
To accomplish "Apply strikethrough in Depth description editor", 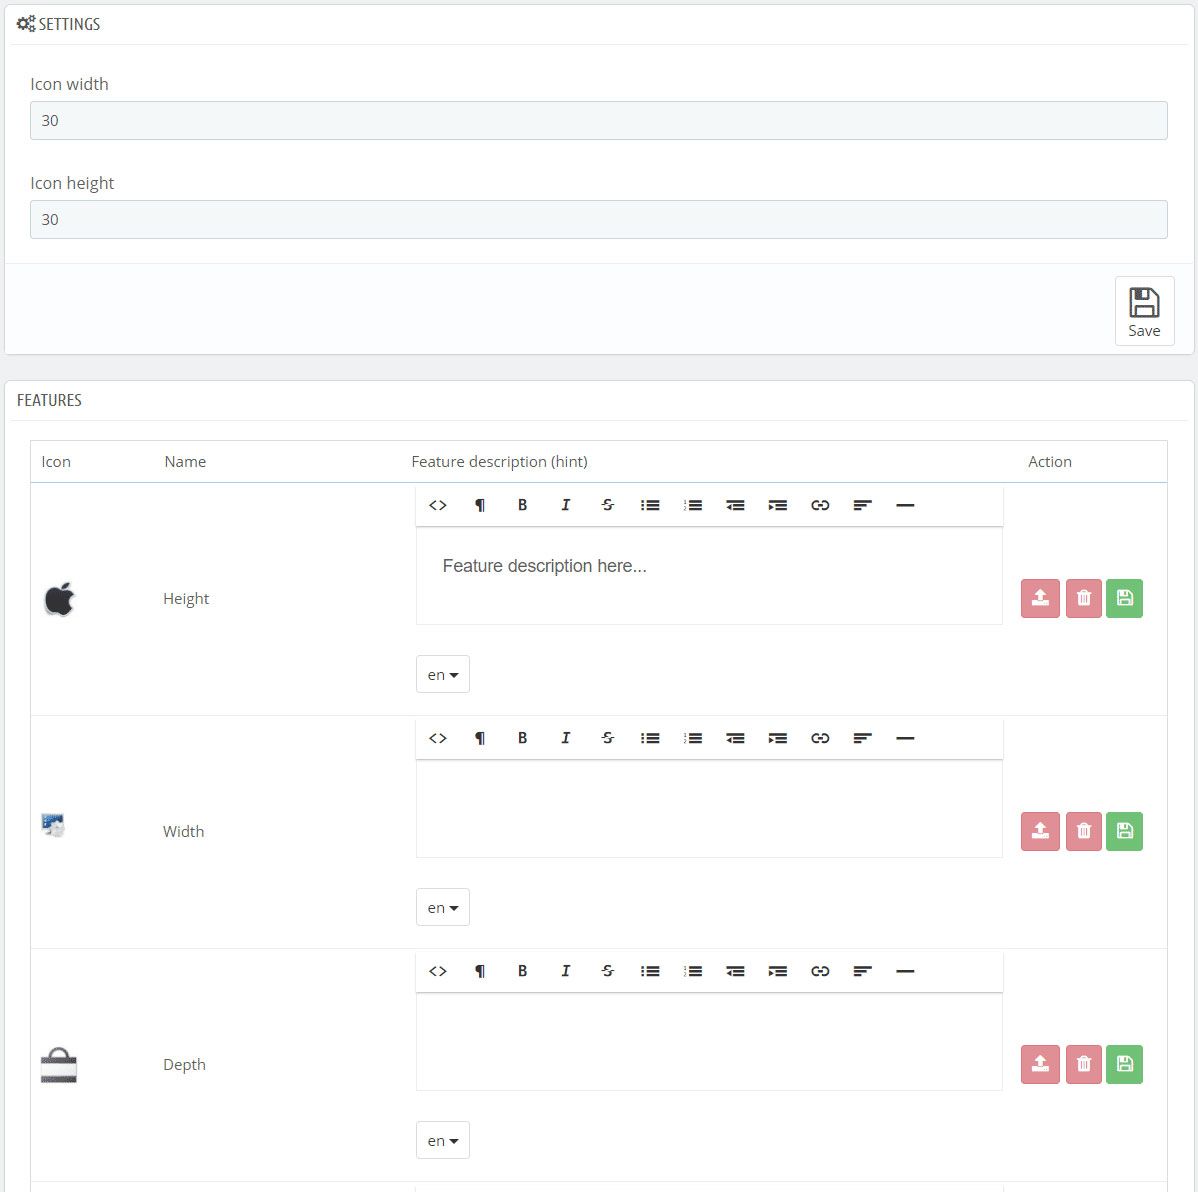I will (607, 971).
